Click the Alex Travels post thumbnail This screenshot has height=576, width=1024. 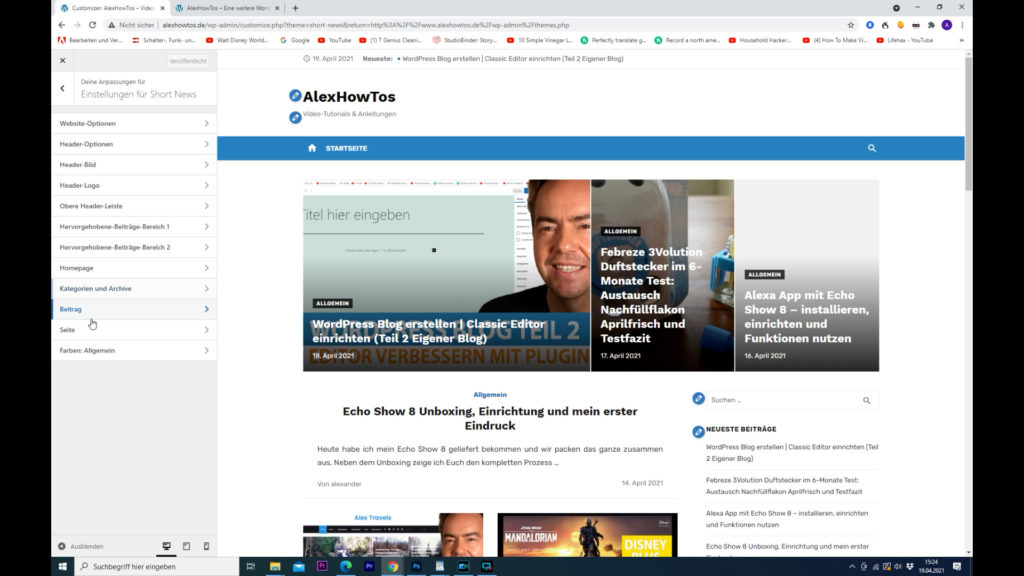pos(393,535)
